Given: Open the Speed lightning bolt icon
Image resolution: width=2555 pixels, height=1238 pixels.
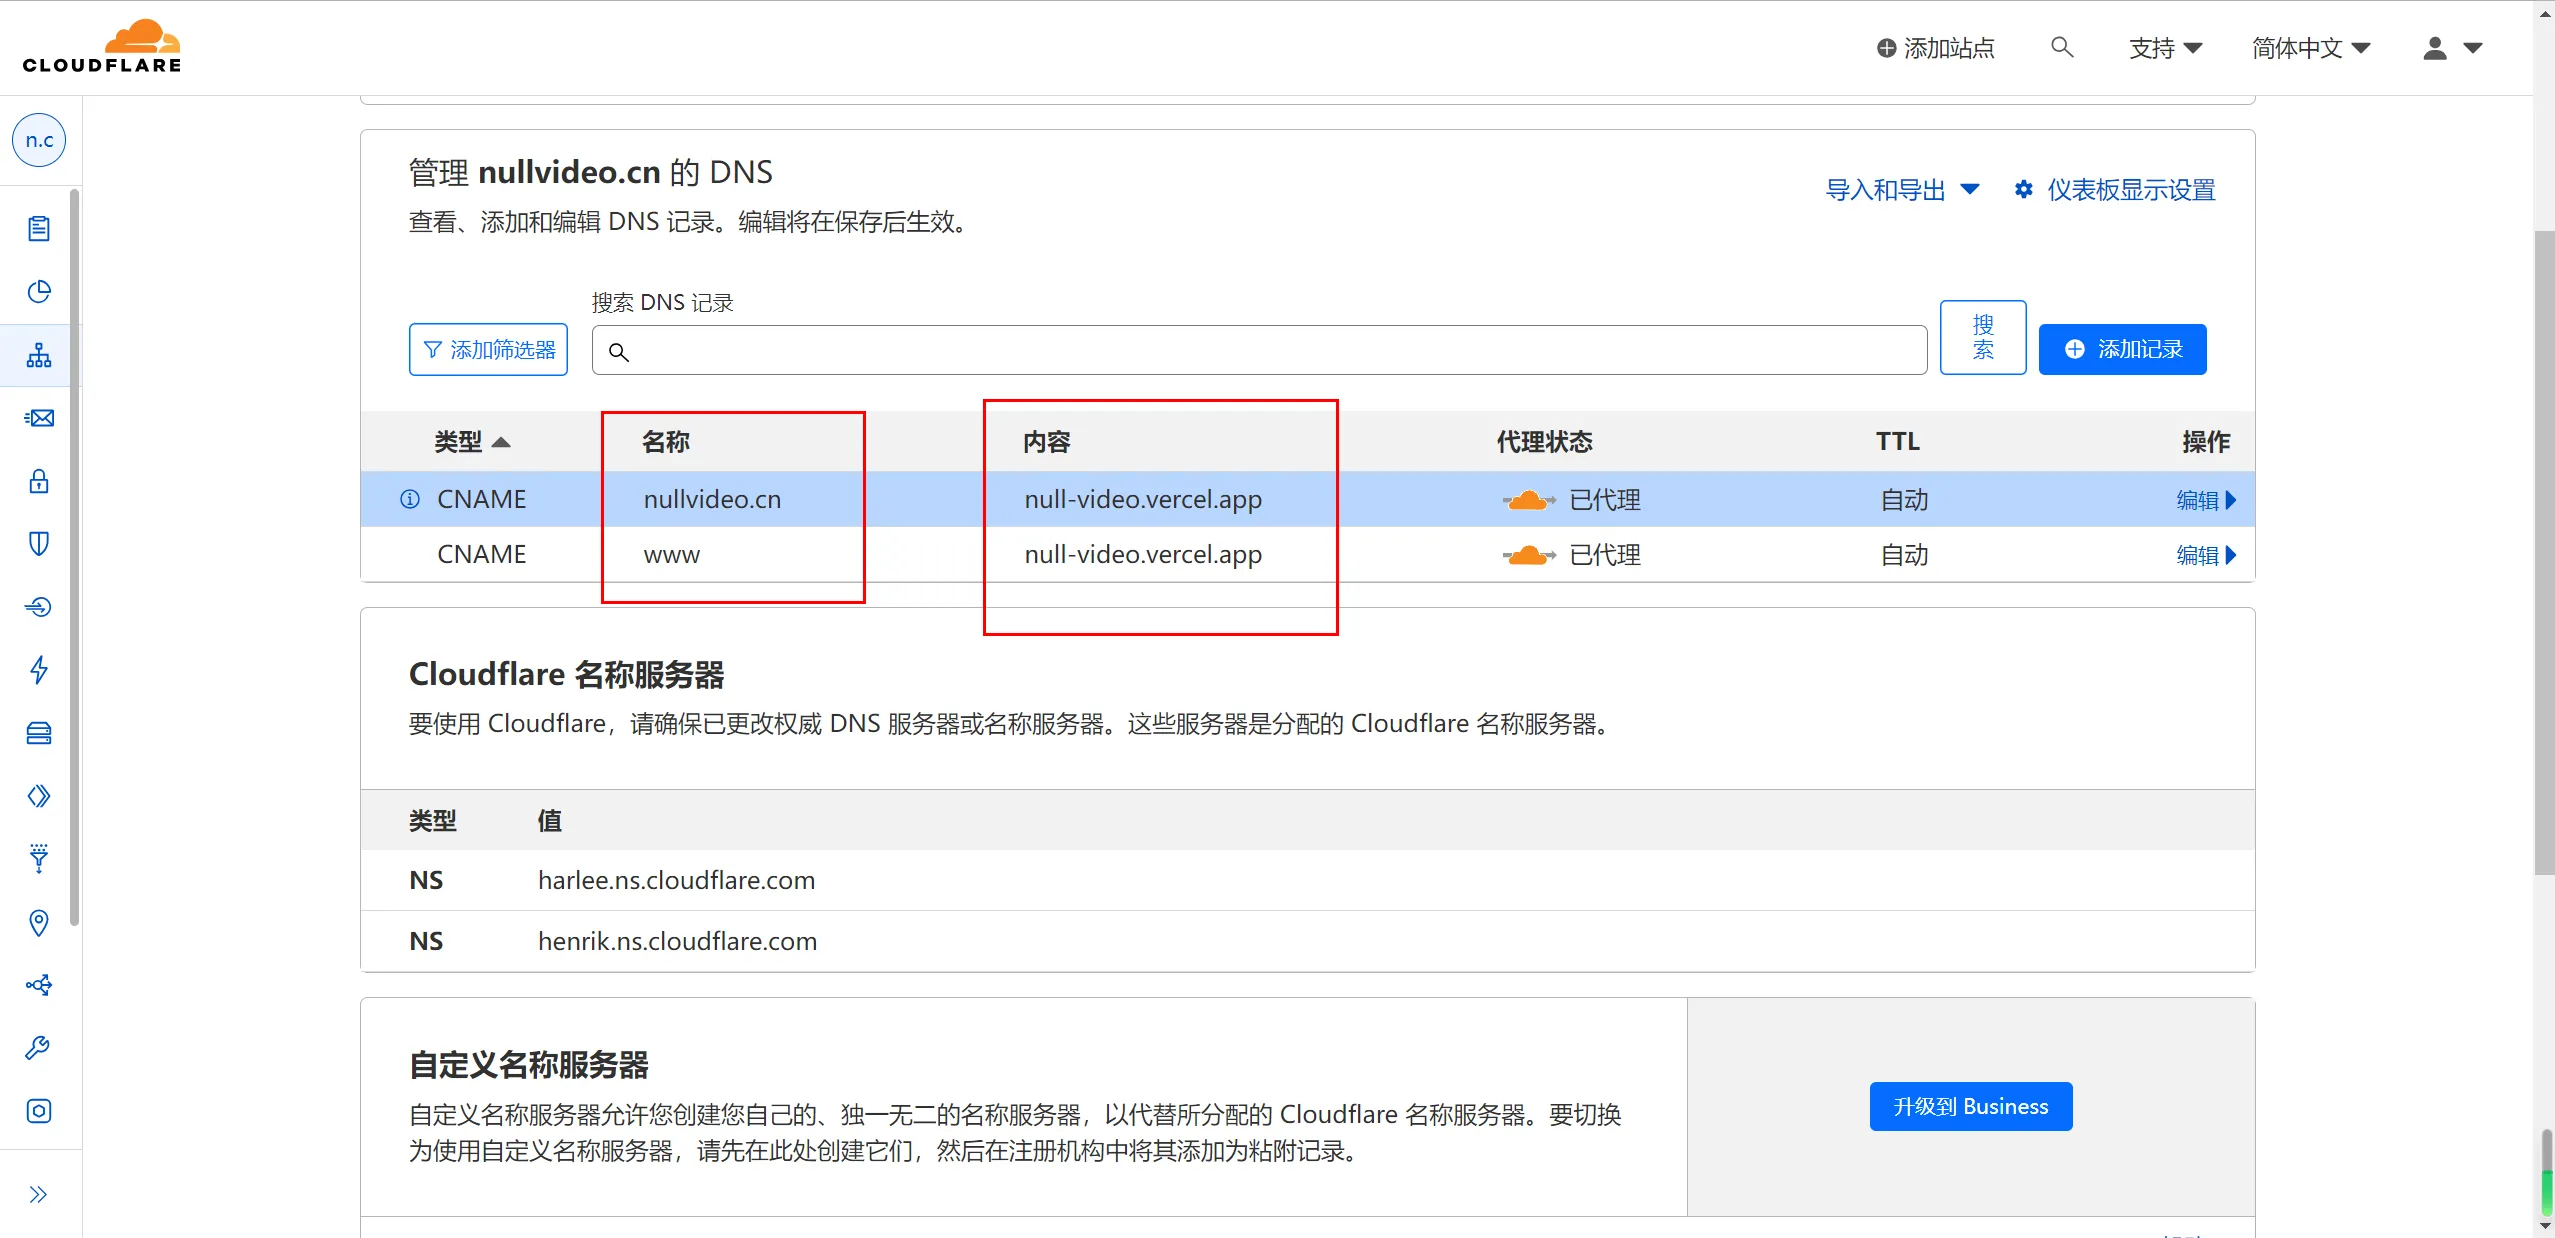Looking at the screenshot, I should [39, 669].
